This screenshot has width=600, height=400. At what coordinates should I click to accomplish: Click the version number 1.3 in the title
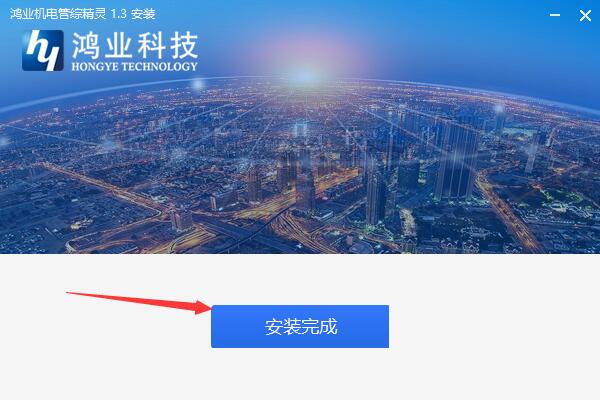point(118,14)
